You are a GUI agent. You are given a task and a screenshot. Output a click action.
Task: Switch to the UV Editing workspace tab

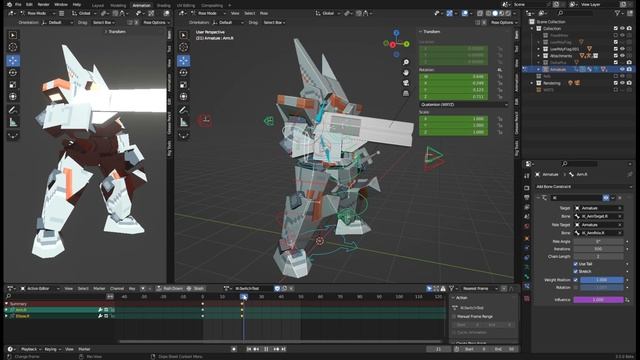point(186,5)
